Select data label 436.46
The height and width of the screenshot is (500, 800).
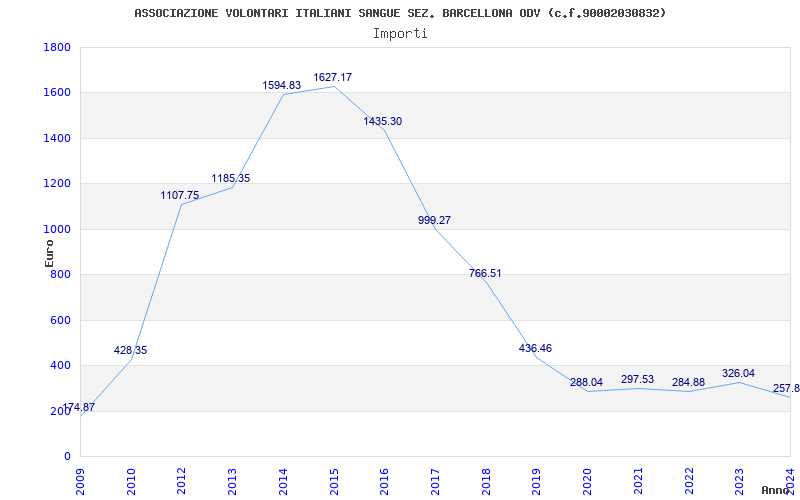[535, 348]
